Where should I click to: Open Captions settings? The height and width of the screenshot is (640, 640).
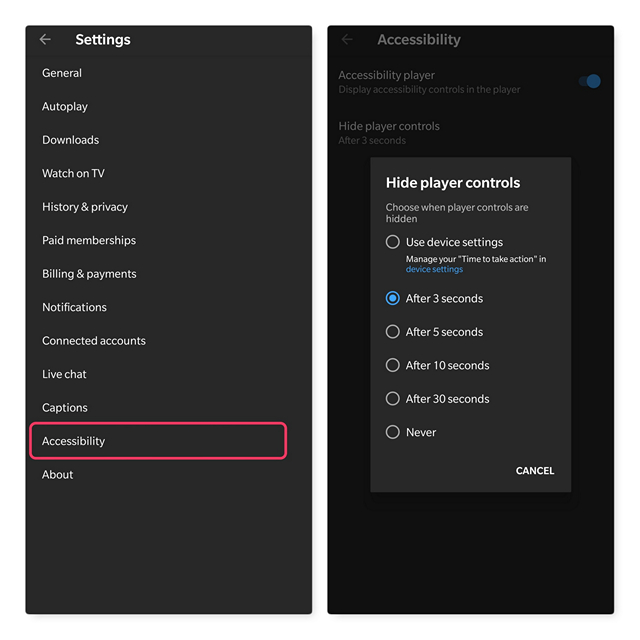65,408
